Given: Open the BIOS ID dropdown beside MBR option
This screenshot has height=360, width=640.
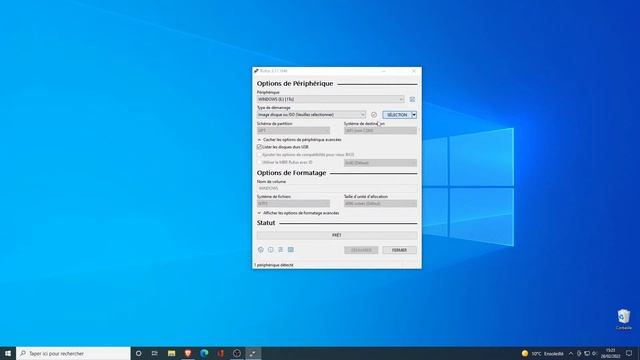Looking at the screenshot, I should (380, 163).
